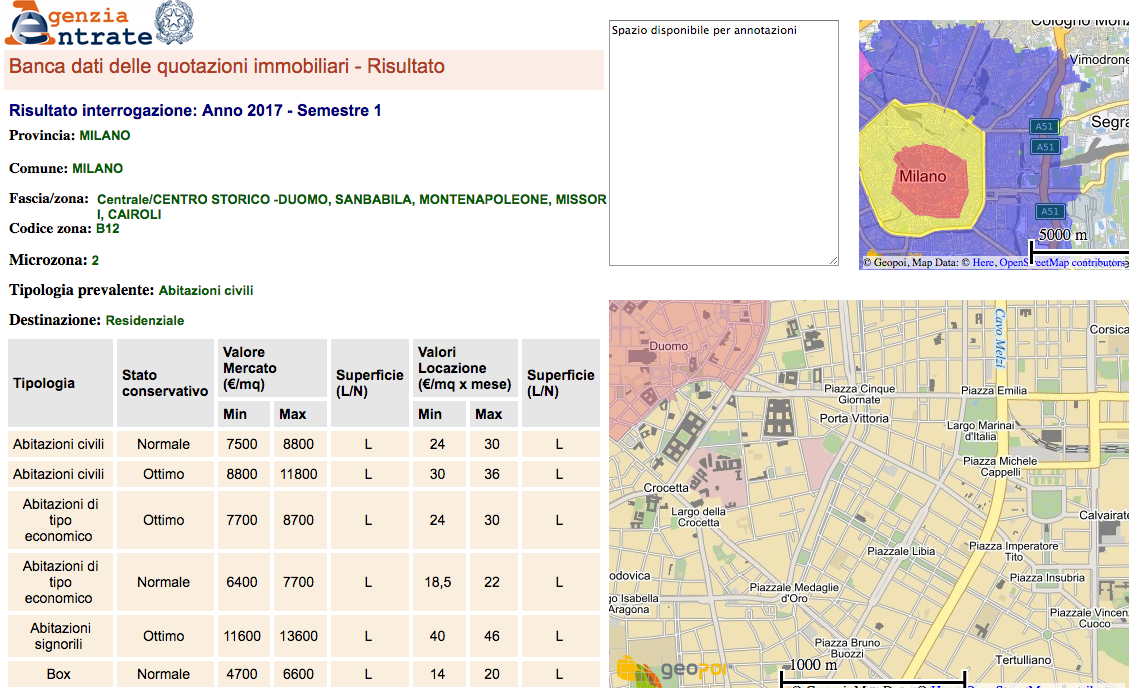Click Piazza Insubria on the map
Viewport: 1137px width, 688px height.
(1048, 578)
